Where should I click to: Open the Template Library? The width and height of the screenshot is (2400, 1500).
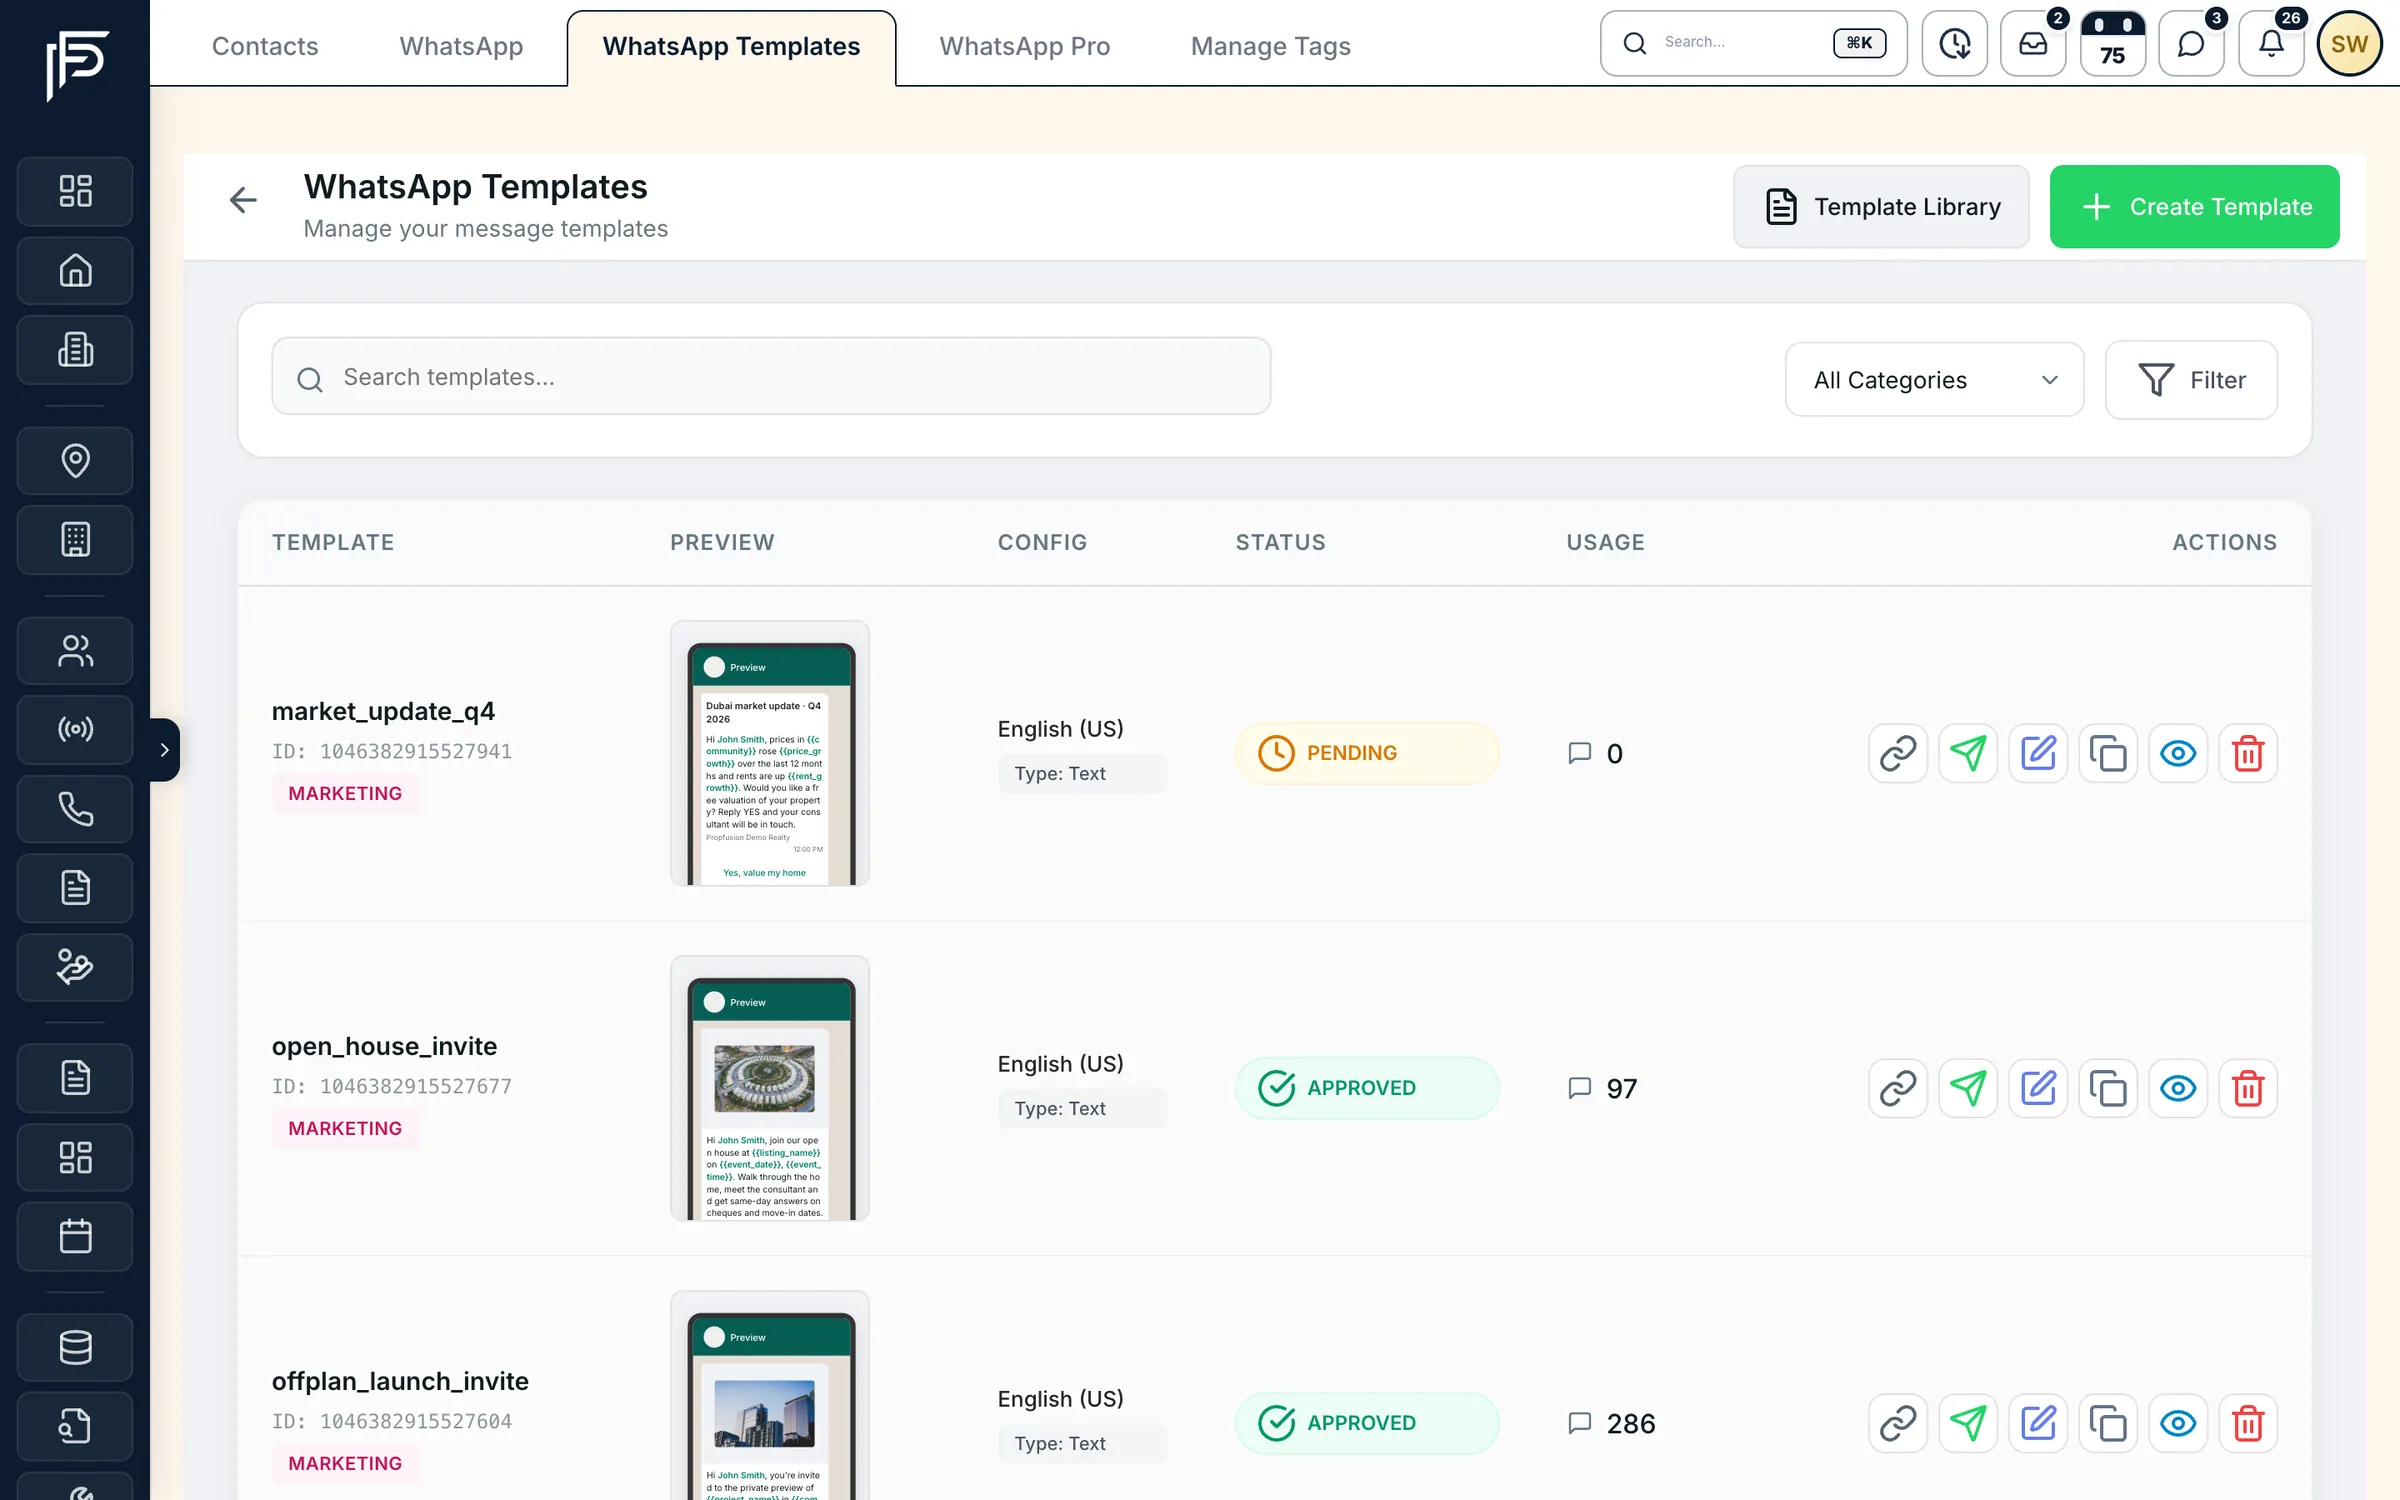coord(1881,206)
